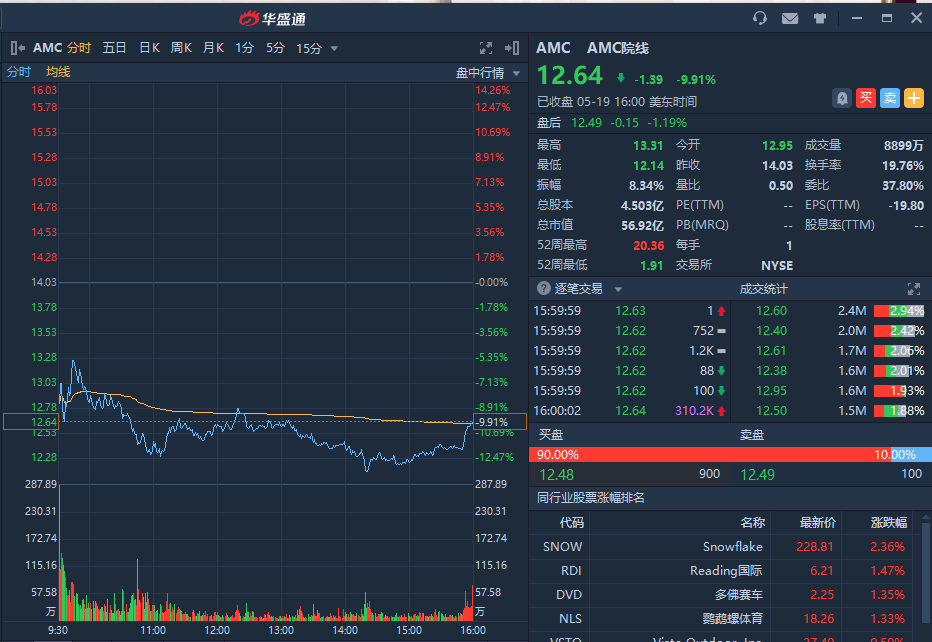
Task: Sort by the 涨跌幅 column header
Action: (889, 523)
